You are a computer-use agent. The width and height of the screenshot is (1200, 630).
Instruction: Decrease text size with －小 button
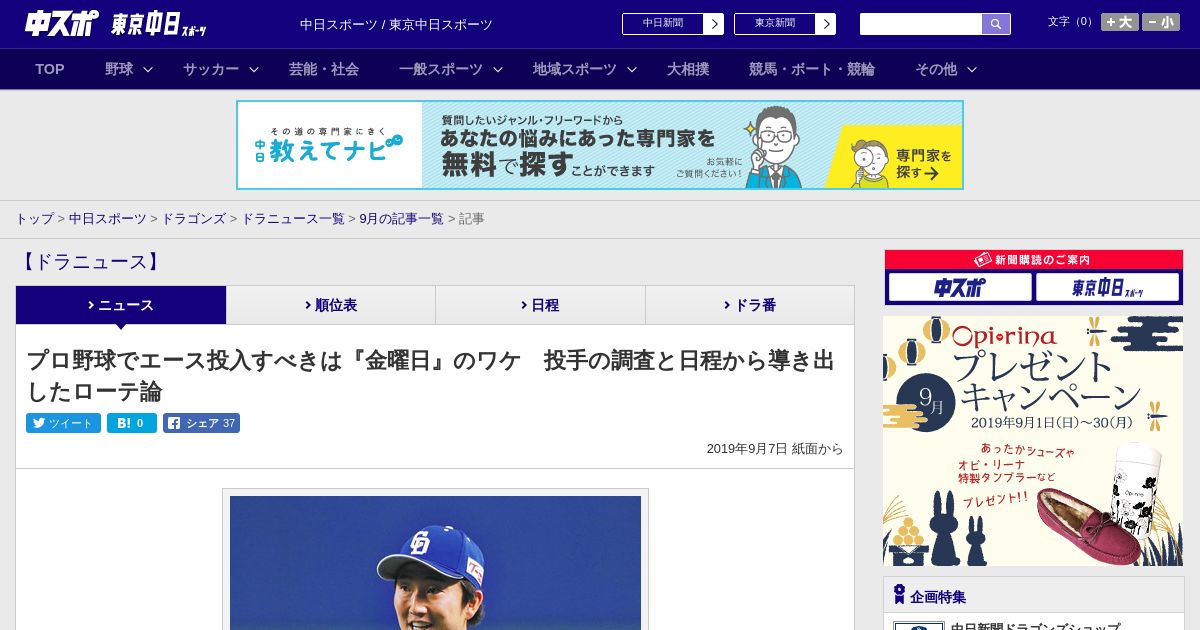1161,22
